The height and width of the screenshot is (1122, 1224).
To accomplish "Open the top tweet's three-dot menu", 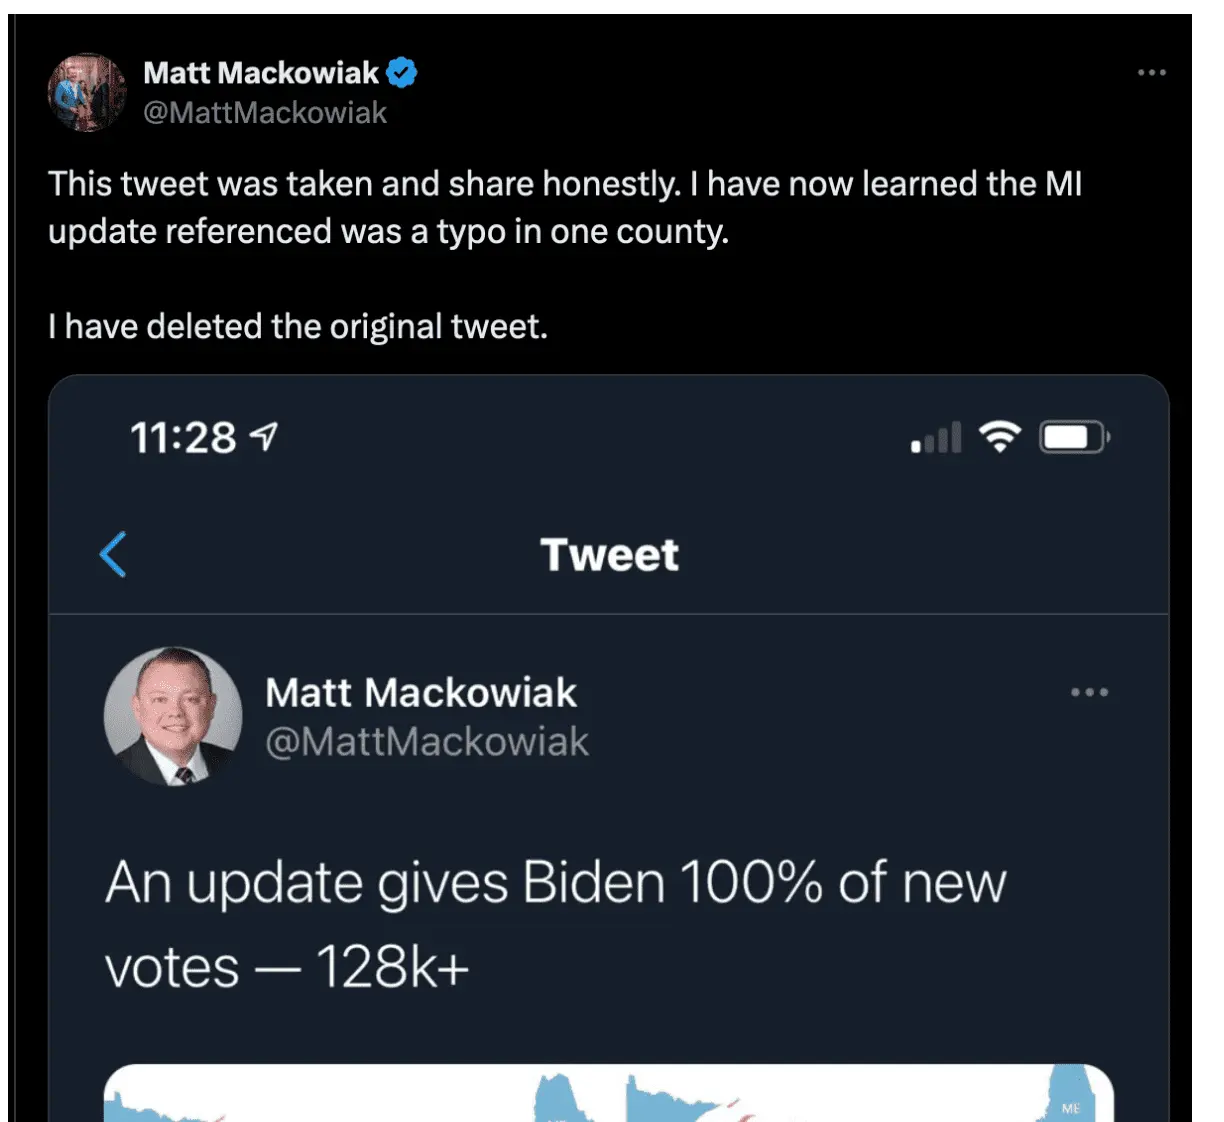I will (1151, 72).
